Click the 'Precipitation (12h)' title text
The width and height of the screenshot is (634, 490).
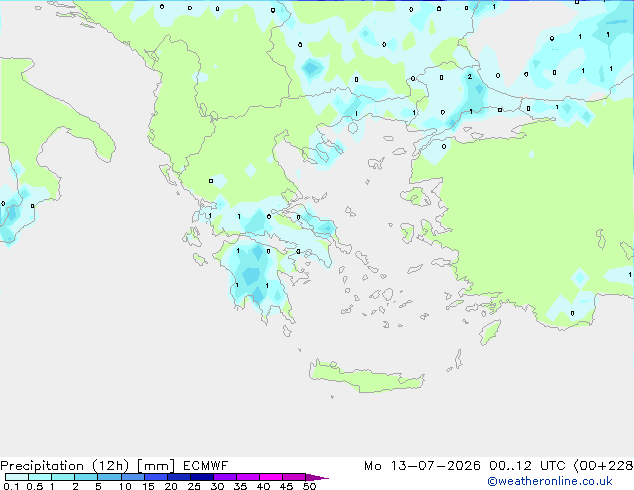[x=65, y=466]
